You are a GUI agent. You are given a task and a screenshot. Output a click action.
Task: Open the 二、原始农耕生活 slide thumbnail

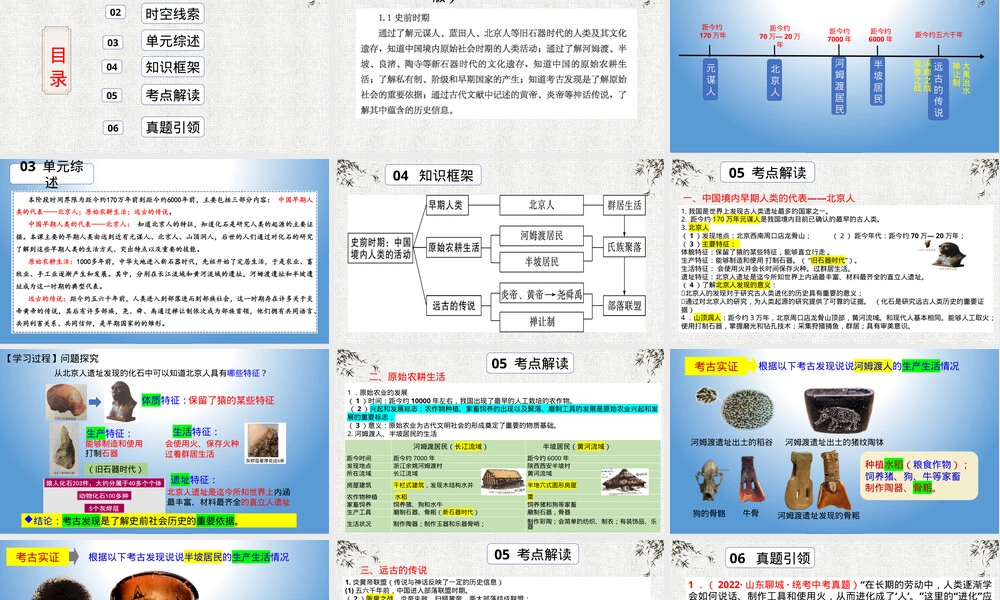[x=499, y=441]
